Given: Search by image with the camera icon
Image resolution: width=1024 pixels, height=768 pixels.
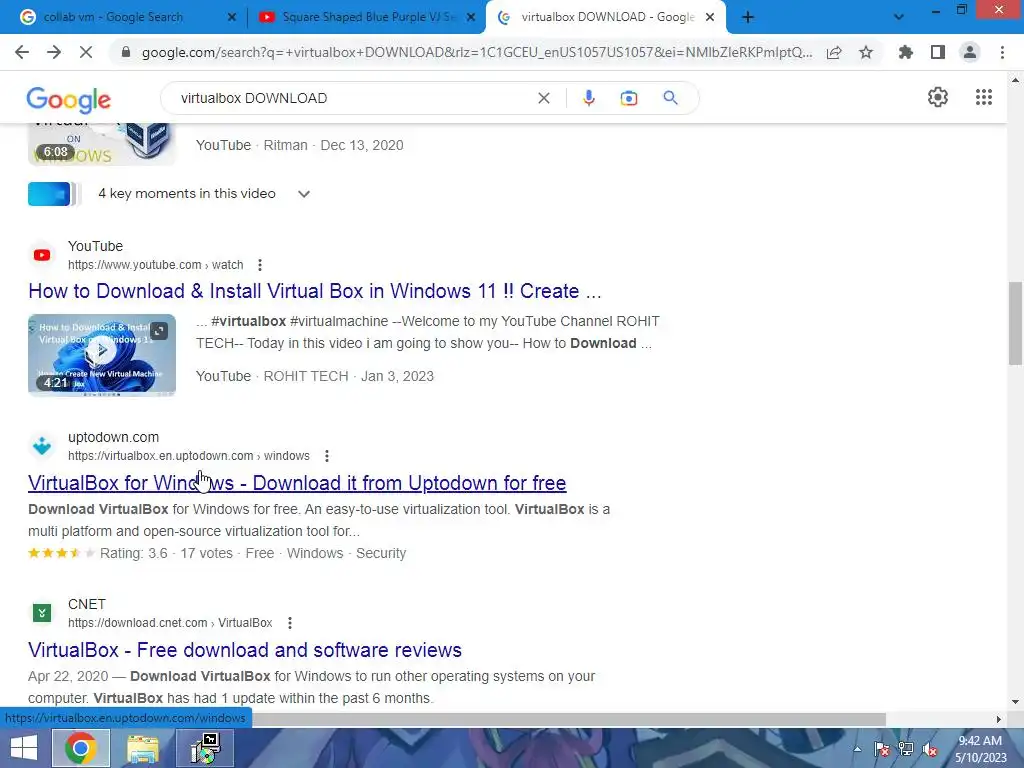Looking at the screenshot, I should [x=628, y=98].
